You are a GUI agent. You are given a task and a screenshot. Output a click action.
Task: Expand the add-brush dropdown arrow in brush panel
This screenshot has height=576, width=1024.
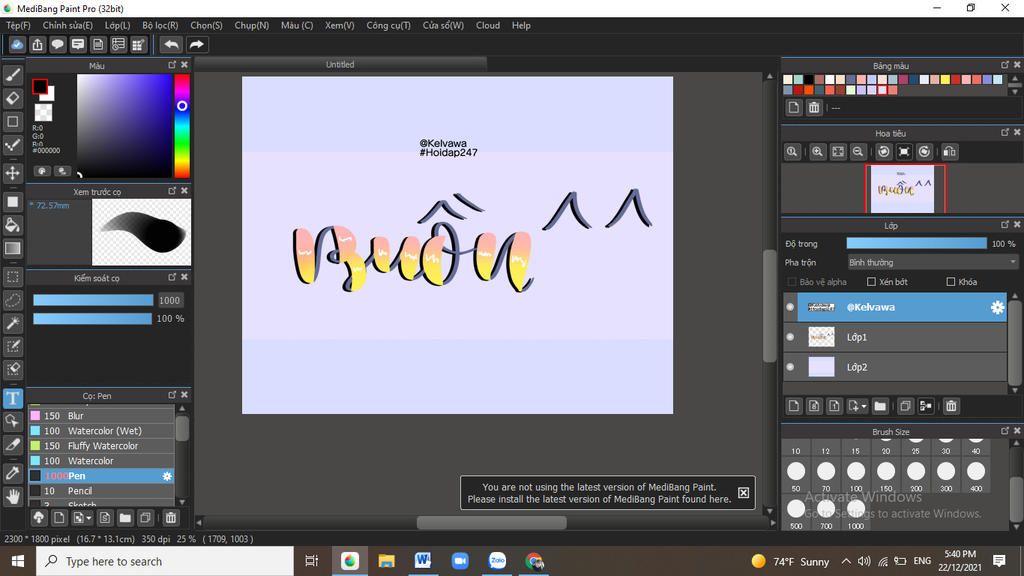click(x=89, y=518)
